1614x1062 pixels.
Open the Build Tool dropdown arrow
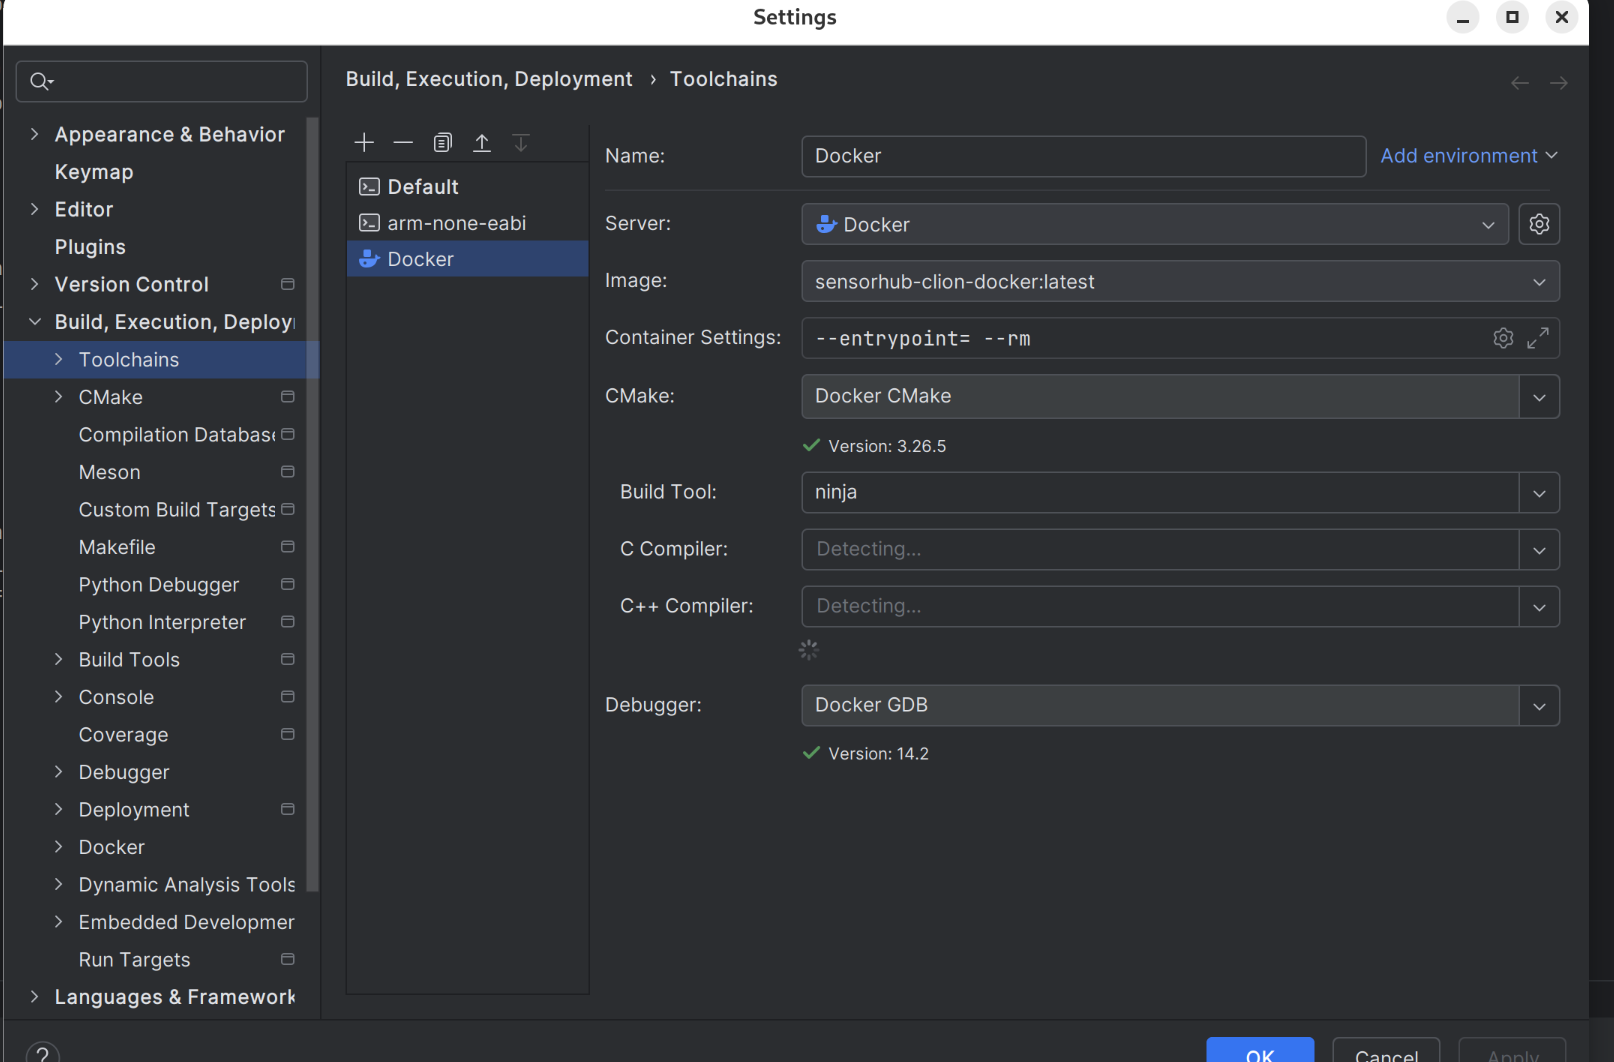1539,493
